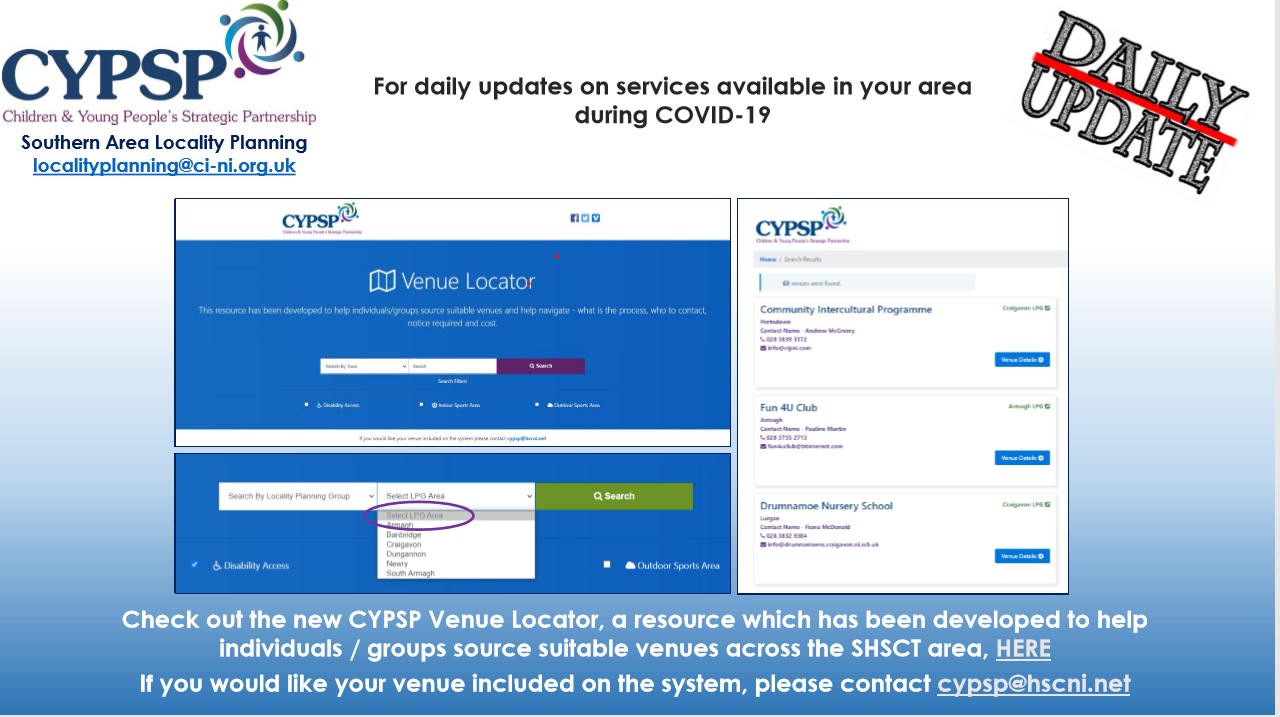Open the Select LPG Area combo box
Image resolution: width=1280 pixels, height=717 pixels.
click(x=457, y=496)
